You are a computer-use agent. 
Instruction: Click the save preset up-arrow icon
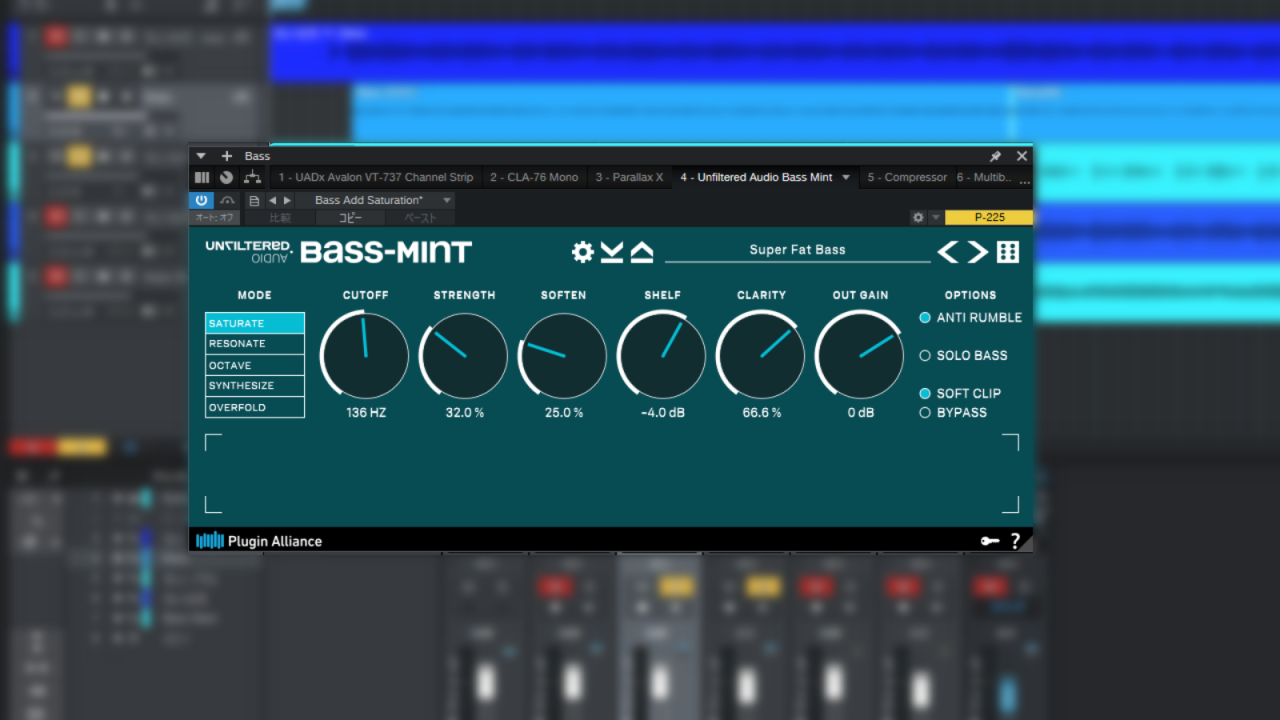(642, 252)
